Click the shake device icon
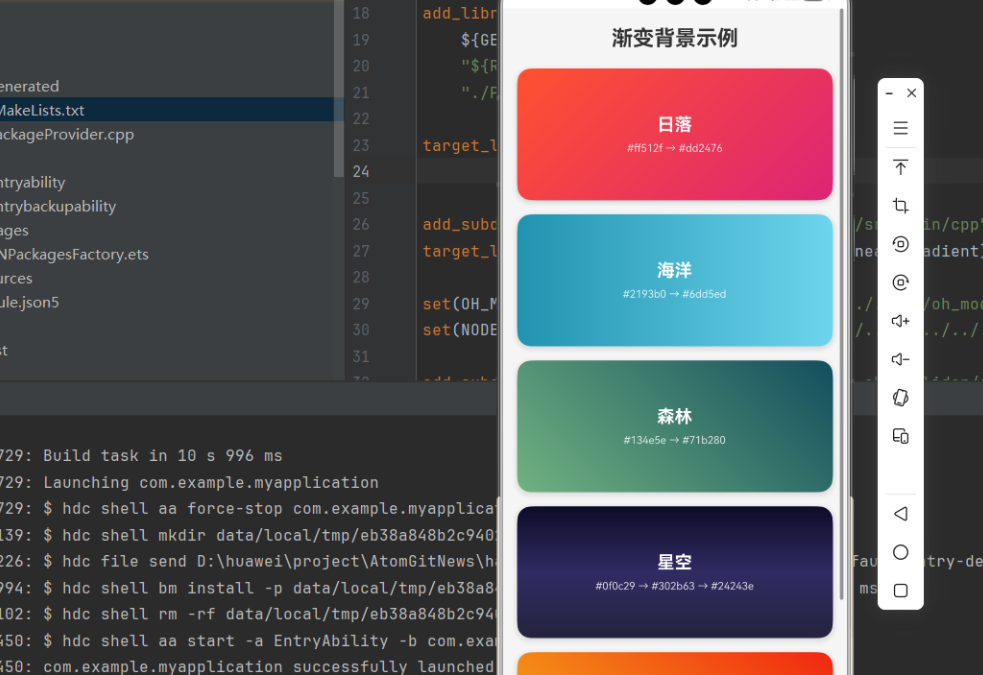Screen dimensions: 983x675 tap(900, 397)
